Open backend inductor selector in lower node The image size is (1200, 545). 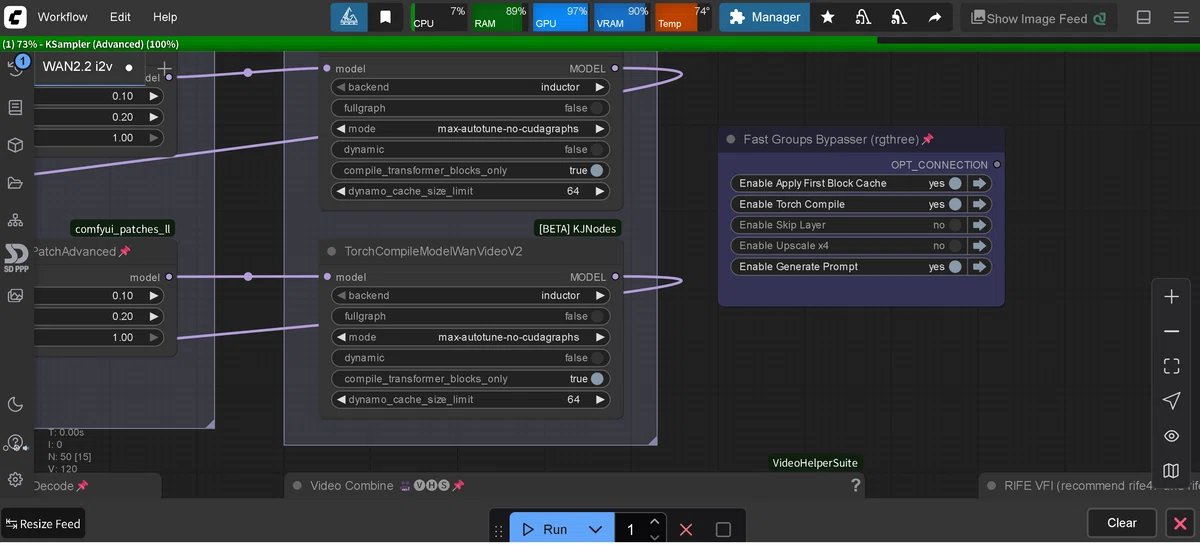pos(470,296)
